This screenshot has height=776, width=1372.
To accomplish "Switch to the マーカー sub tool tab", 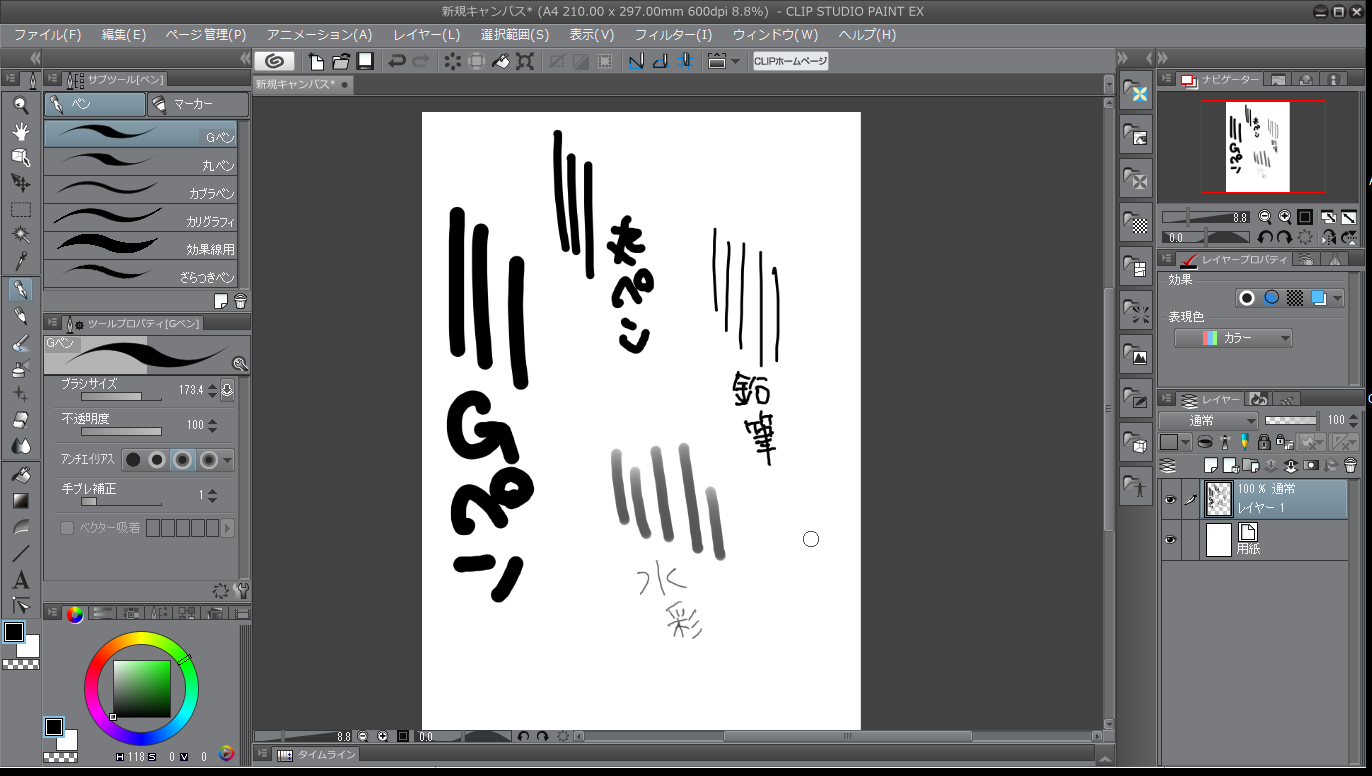I will 198,104.
